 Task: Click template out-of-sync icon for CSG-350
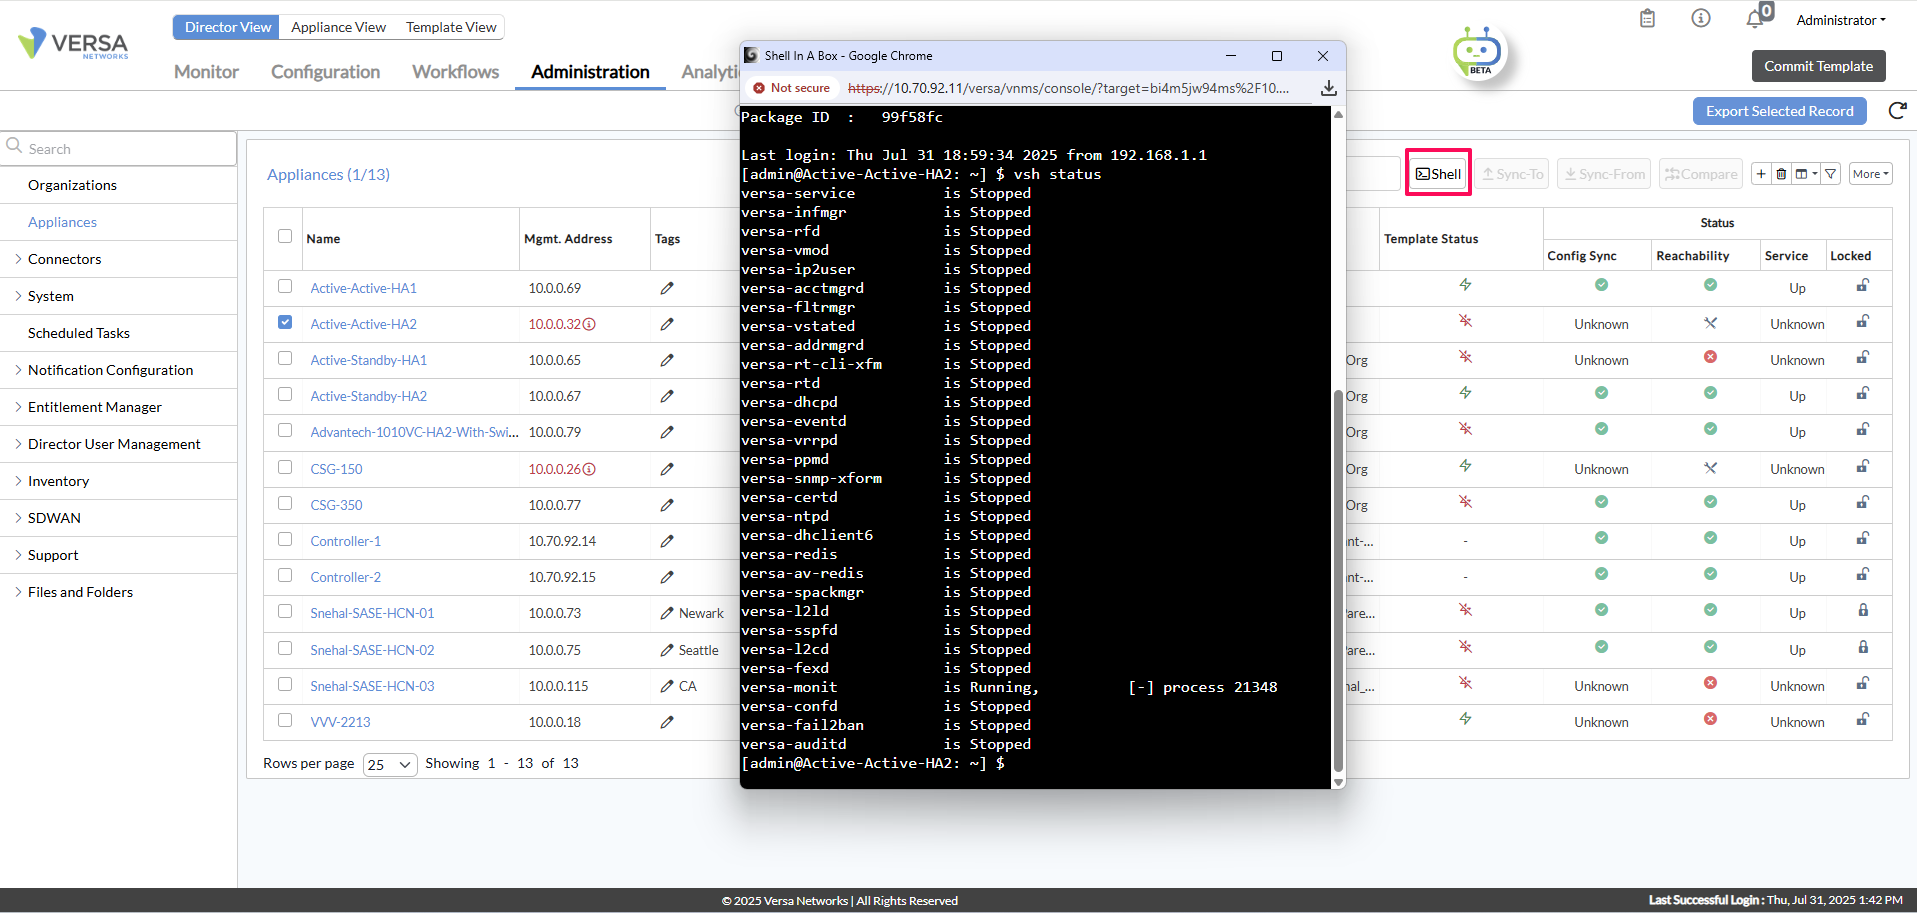click(1465, 501)
